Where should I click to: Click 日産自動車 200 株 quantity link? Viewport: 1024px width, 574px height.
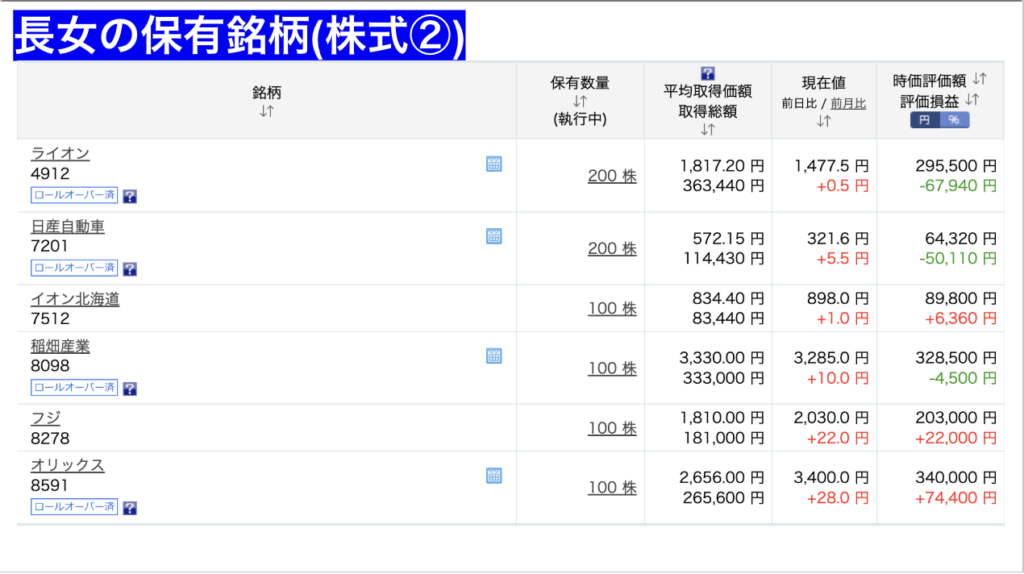pos(612,248)
